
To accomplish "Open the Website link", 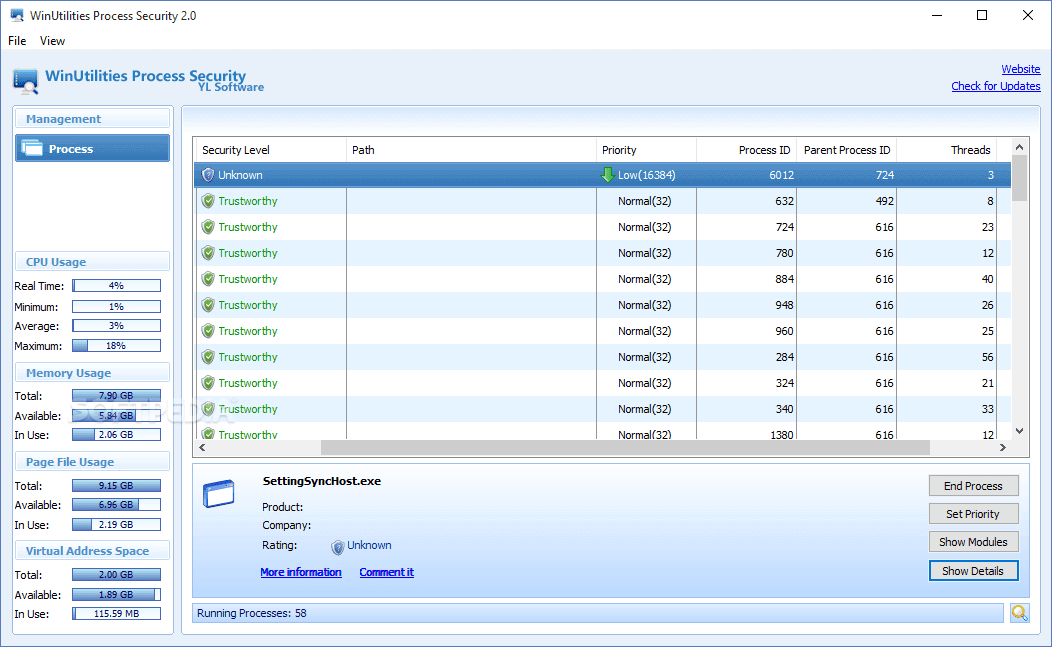I will tap(1020, 68).
